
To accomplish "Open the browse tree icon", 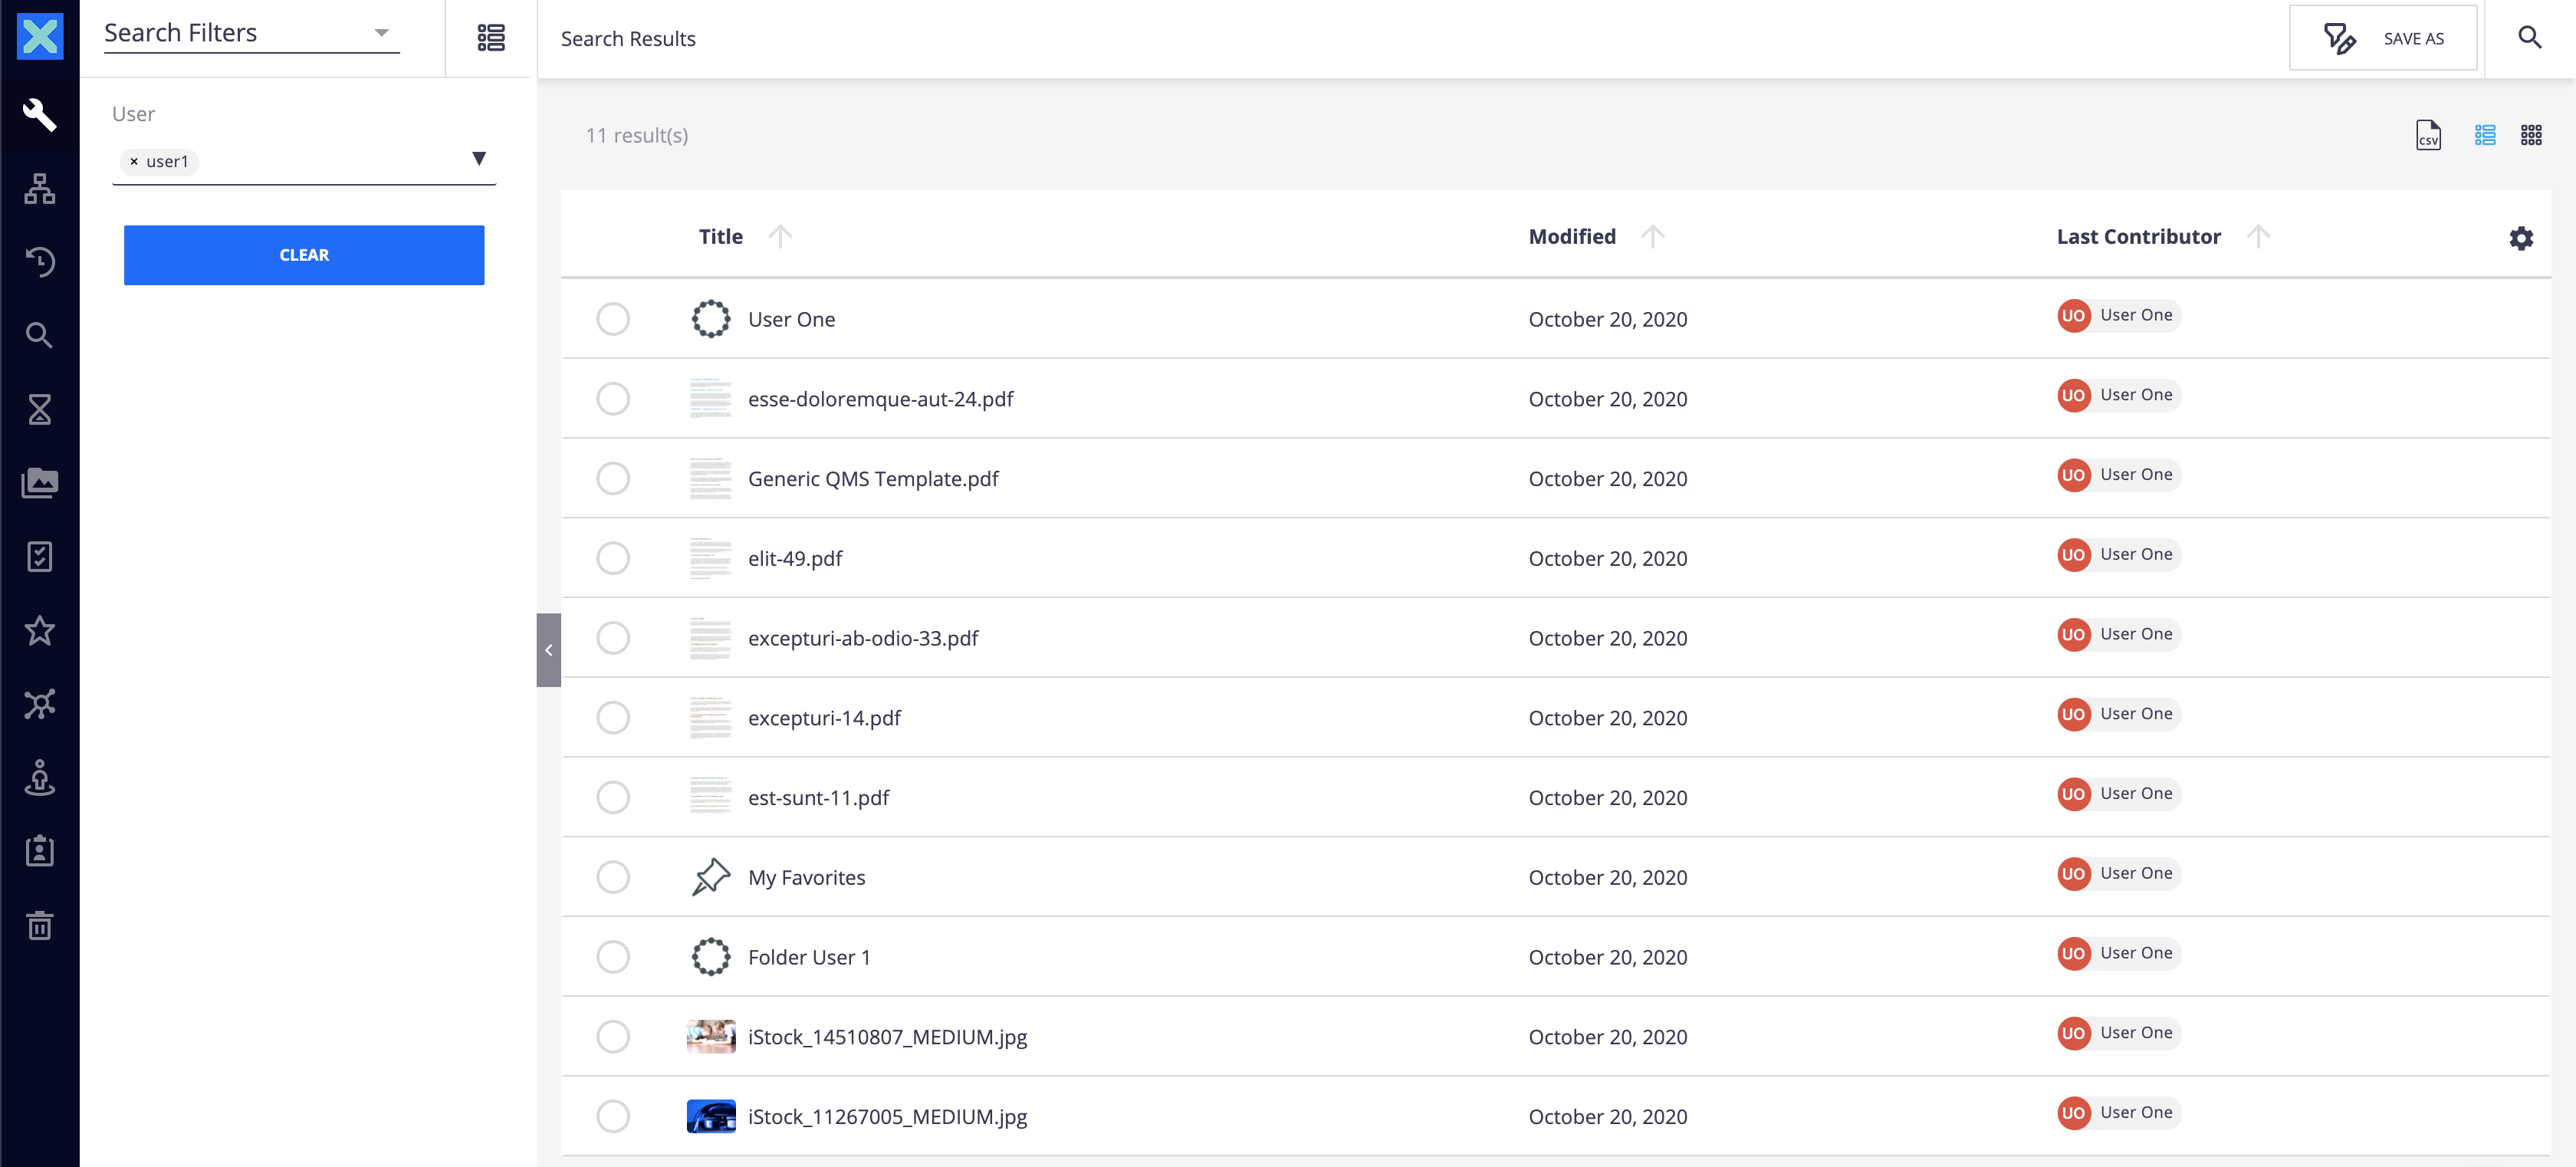I will pyautogui.click(x=40, y=188).
